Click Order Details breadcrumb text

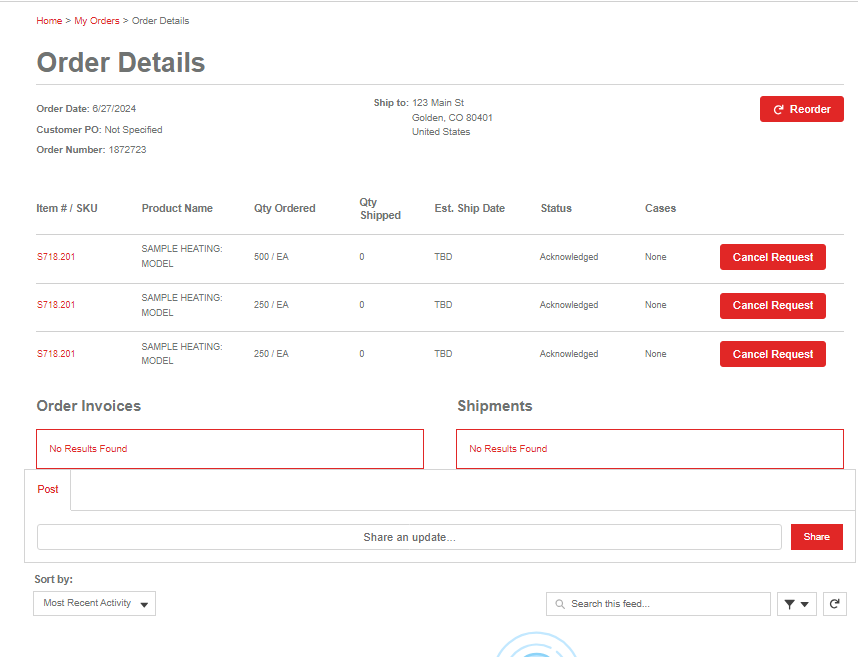(160, 21)
